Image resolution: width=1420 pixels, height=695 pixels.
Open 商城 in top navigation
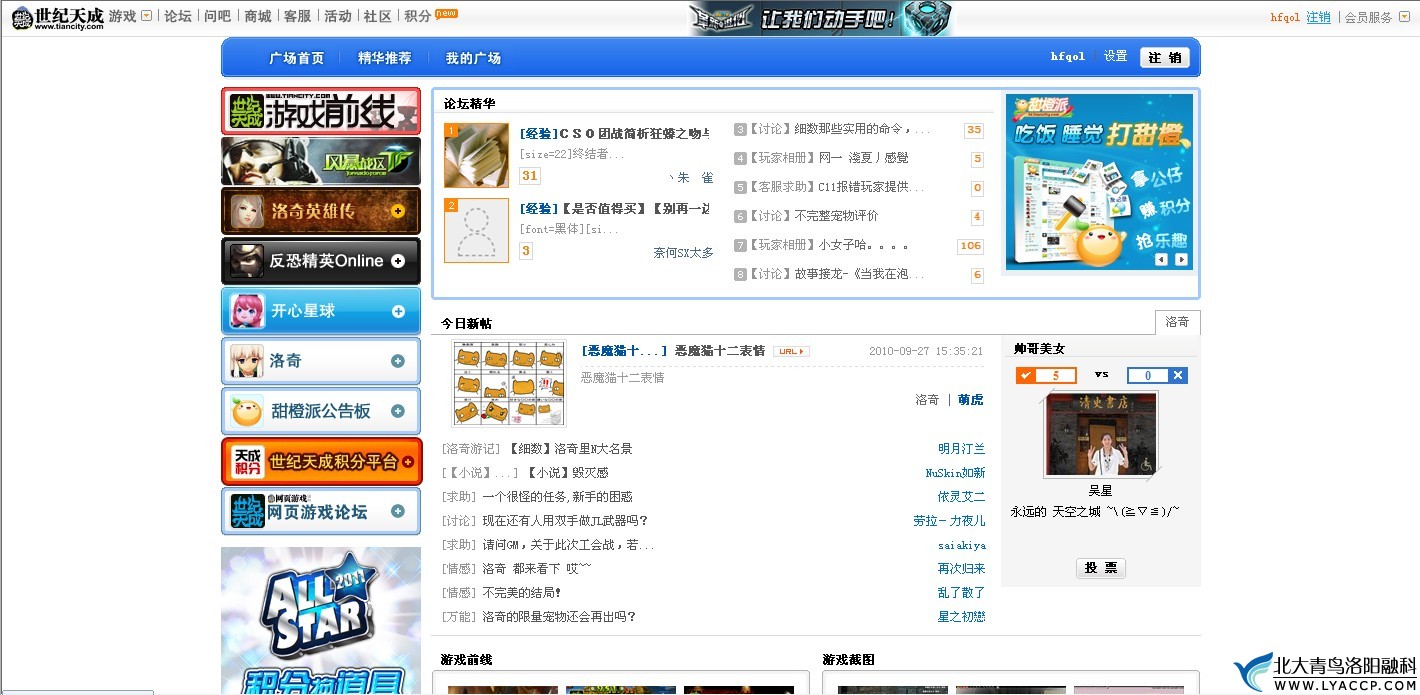pyautogui.click(x=258, y=16)
